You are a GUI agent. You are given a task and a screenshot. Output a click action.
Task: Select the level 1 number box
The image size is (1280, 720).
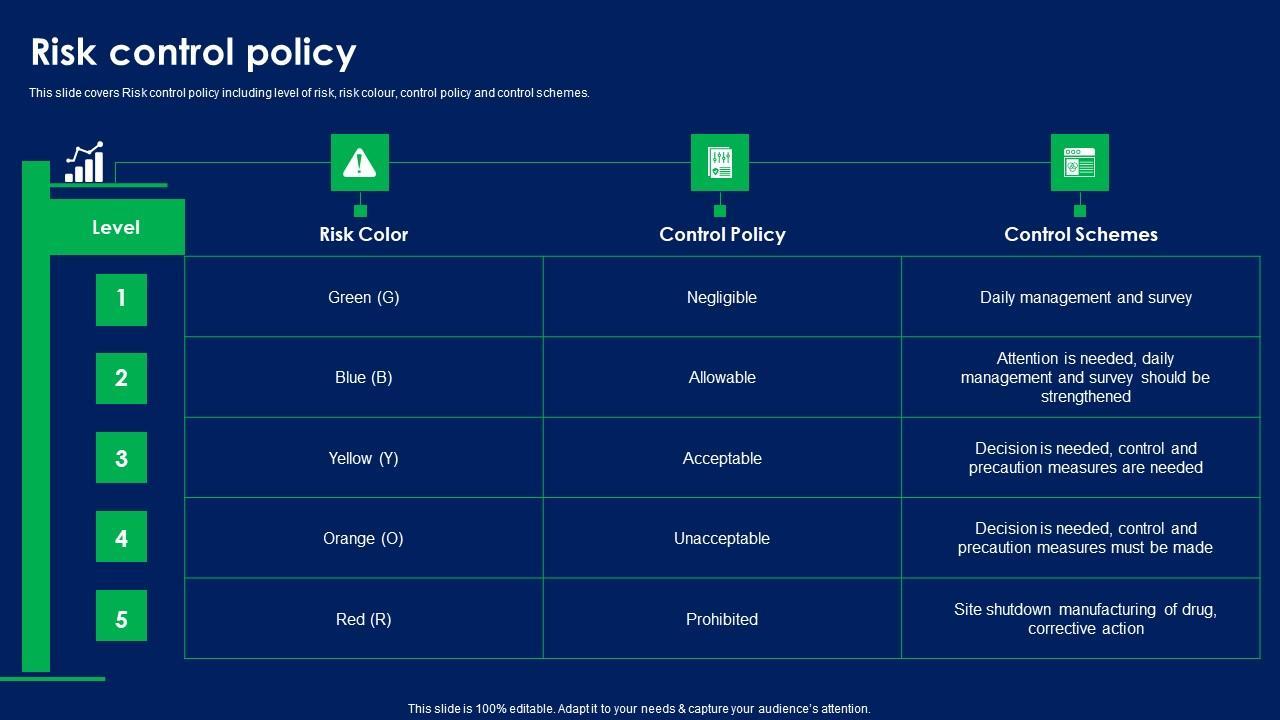[x=121, y=299]
